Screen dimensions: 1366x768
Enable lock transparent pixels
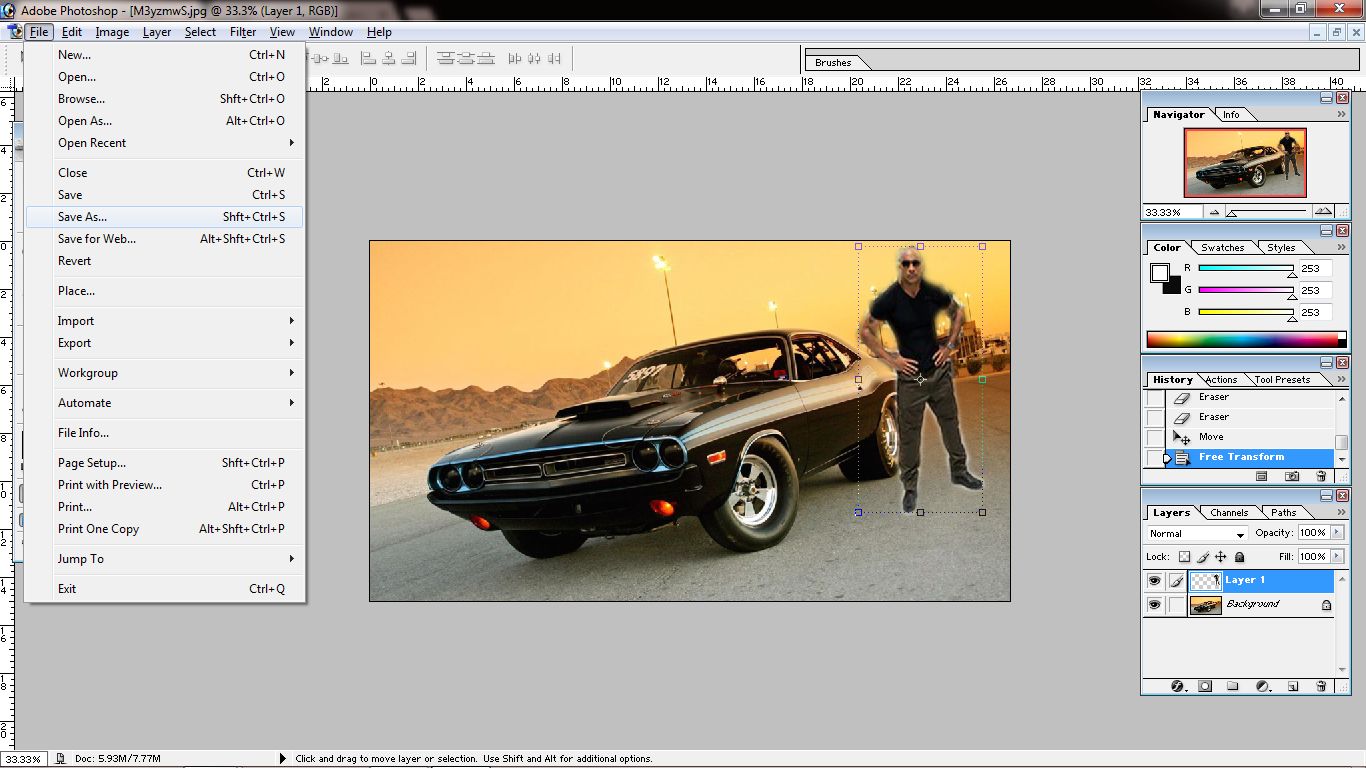pos(1183,556)
